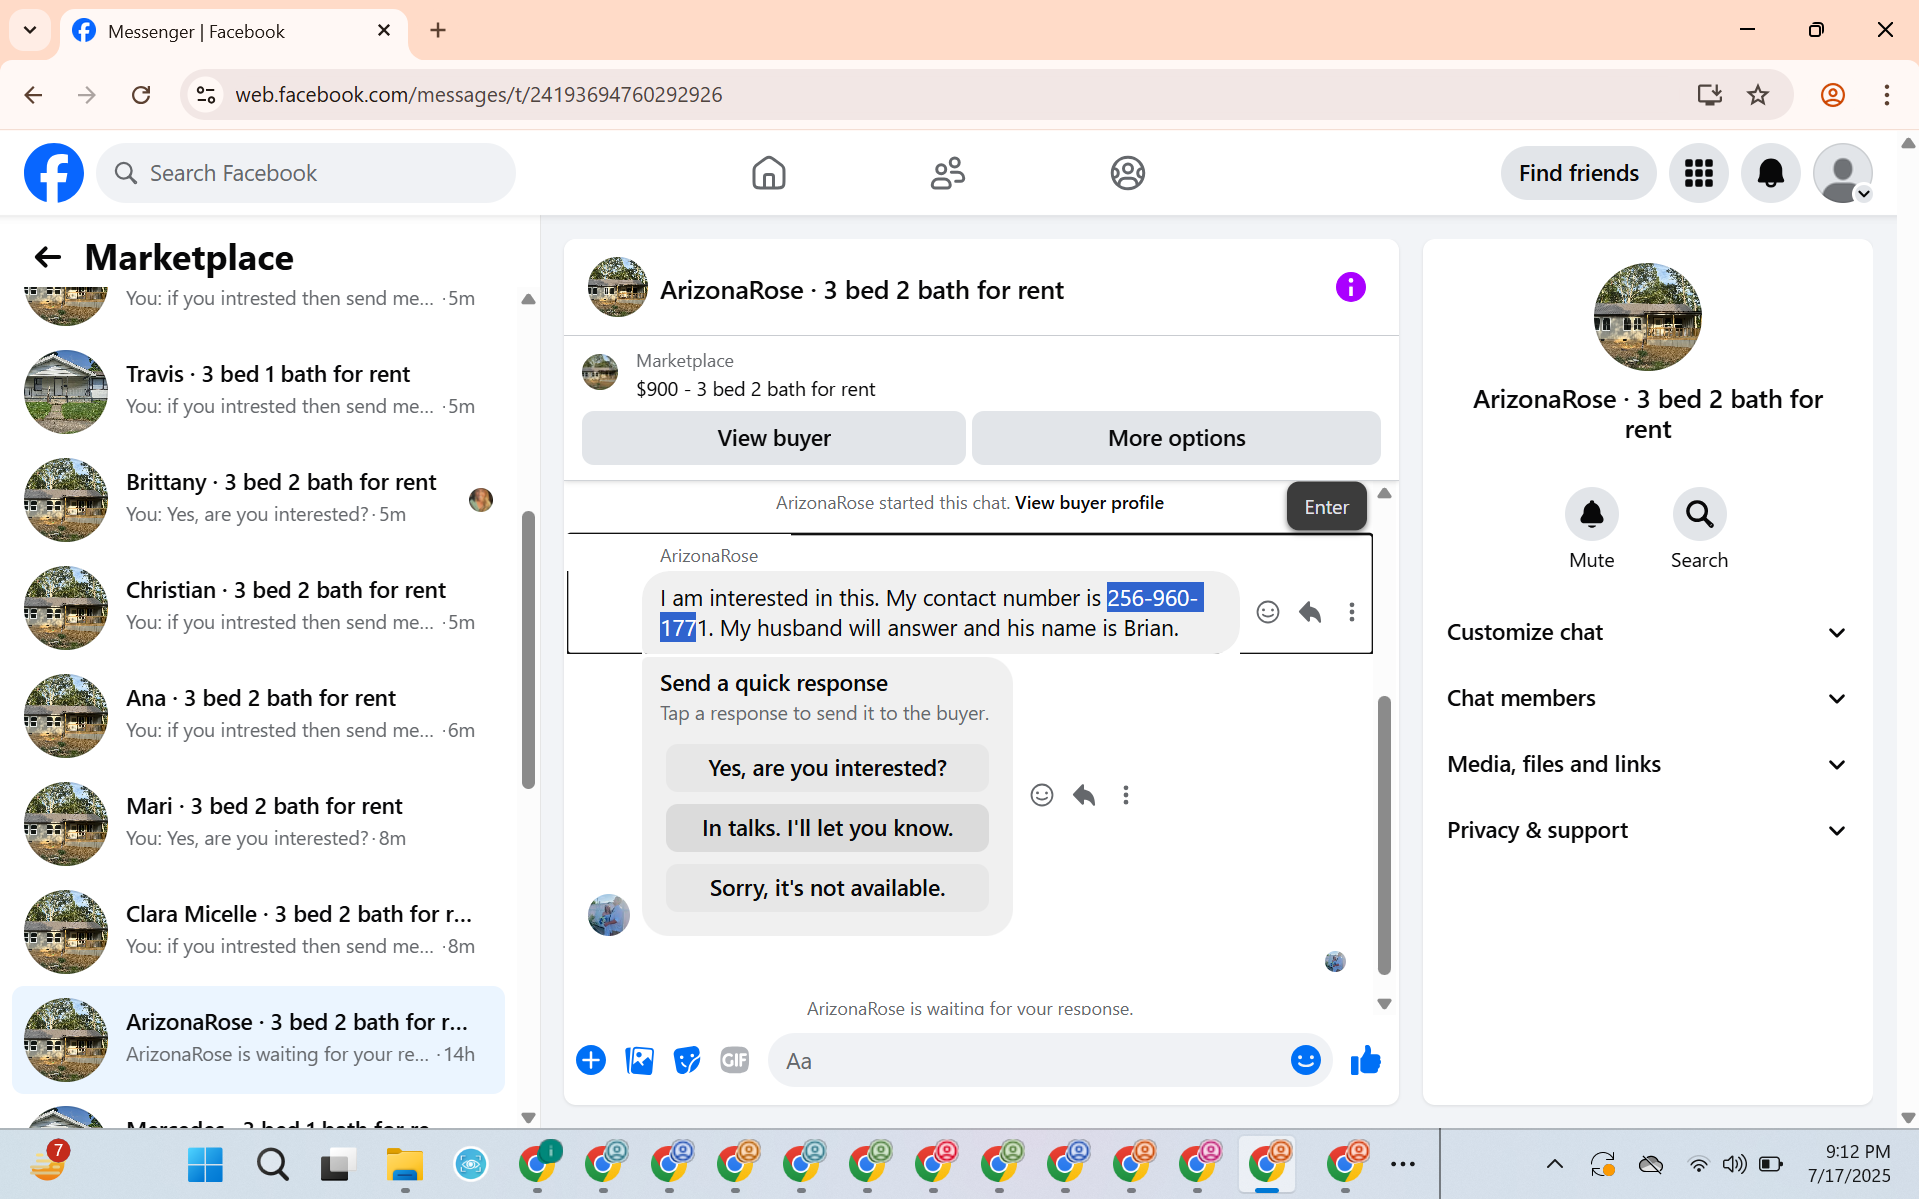Send quick response 'Sorry, it's not available.'
The width and height of the screenshot is (1919, 1199).
tap(827, 888)
